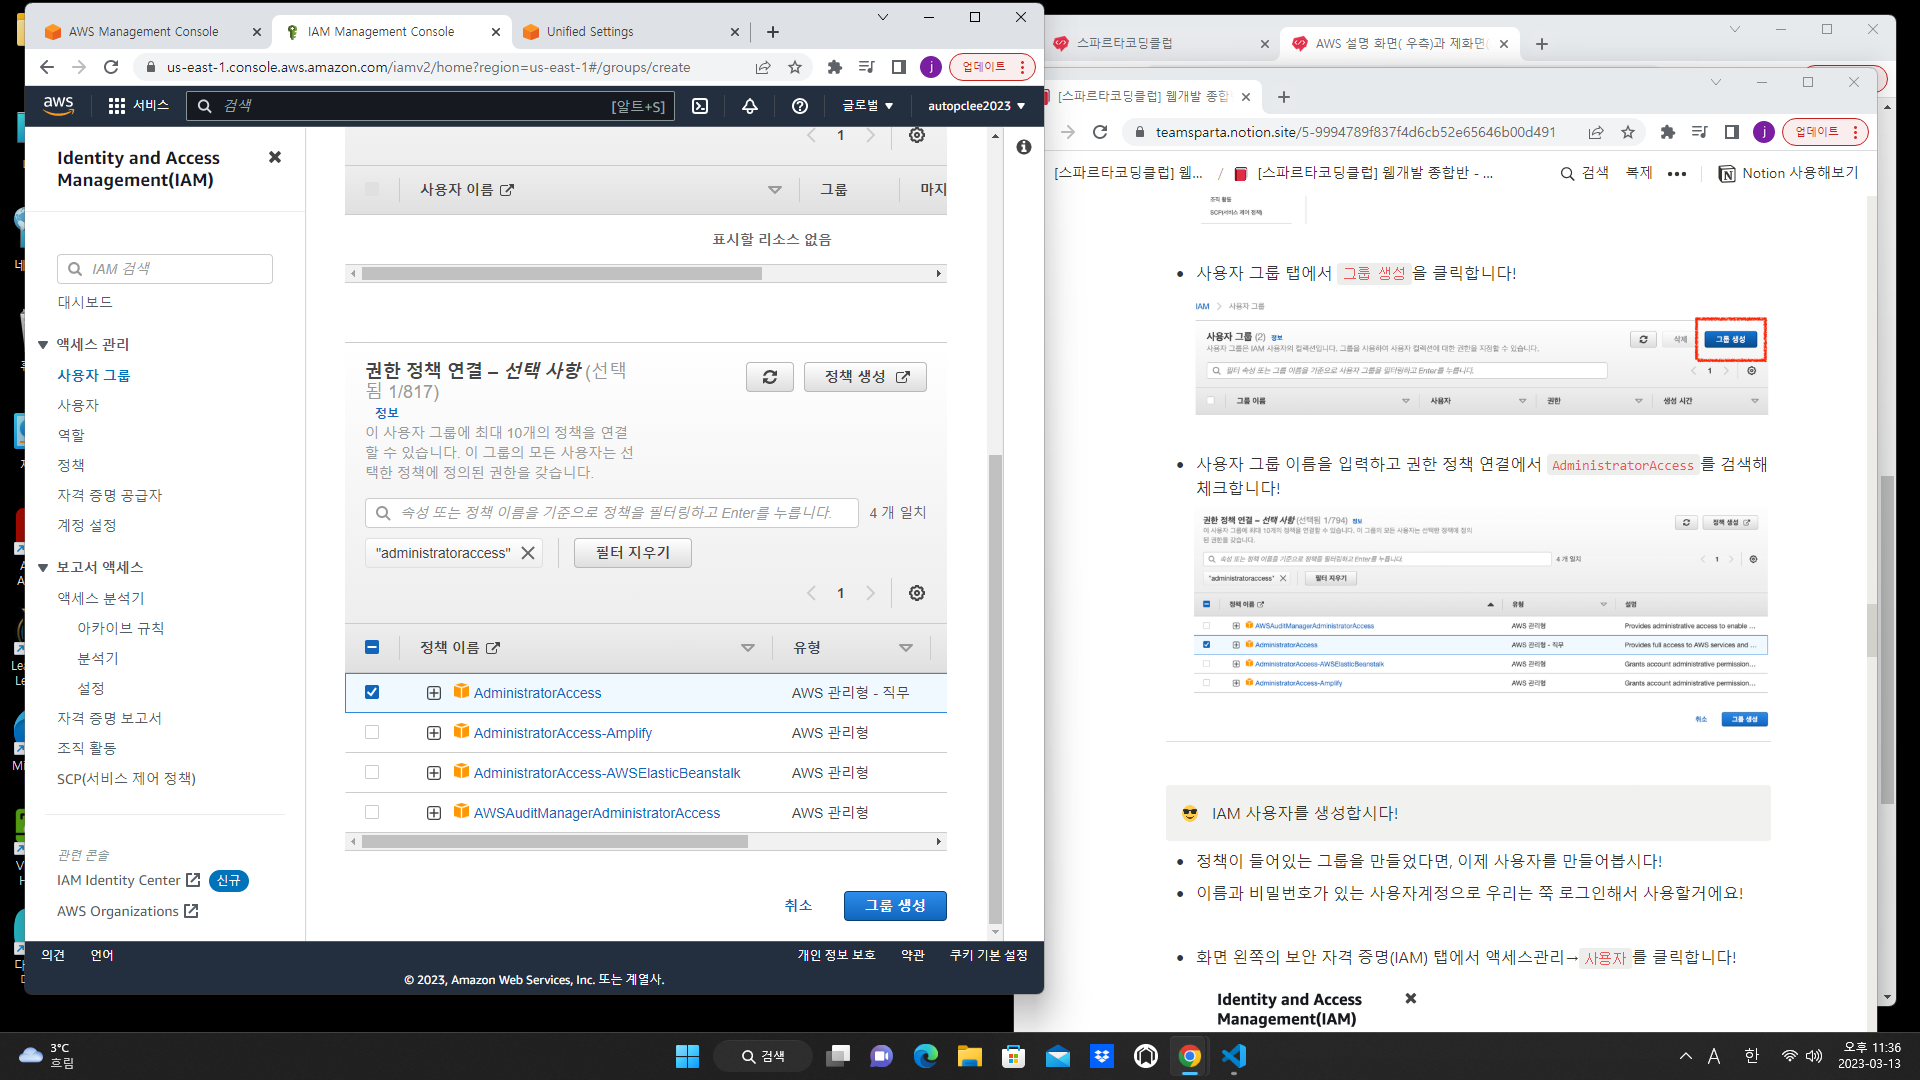This screenshot has height=1080, width=1920.
Task: Focus the AWS console top search box
Action: [x=430, y=106]
